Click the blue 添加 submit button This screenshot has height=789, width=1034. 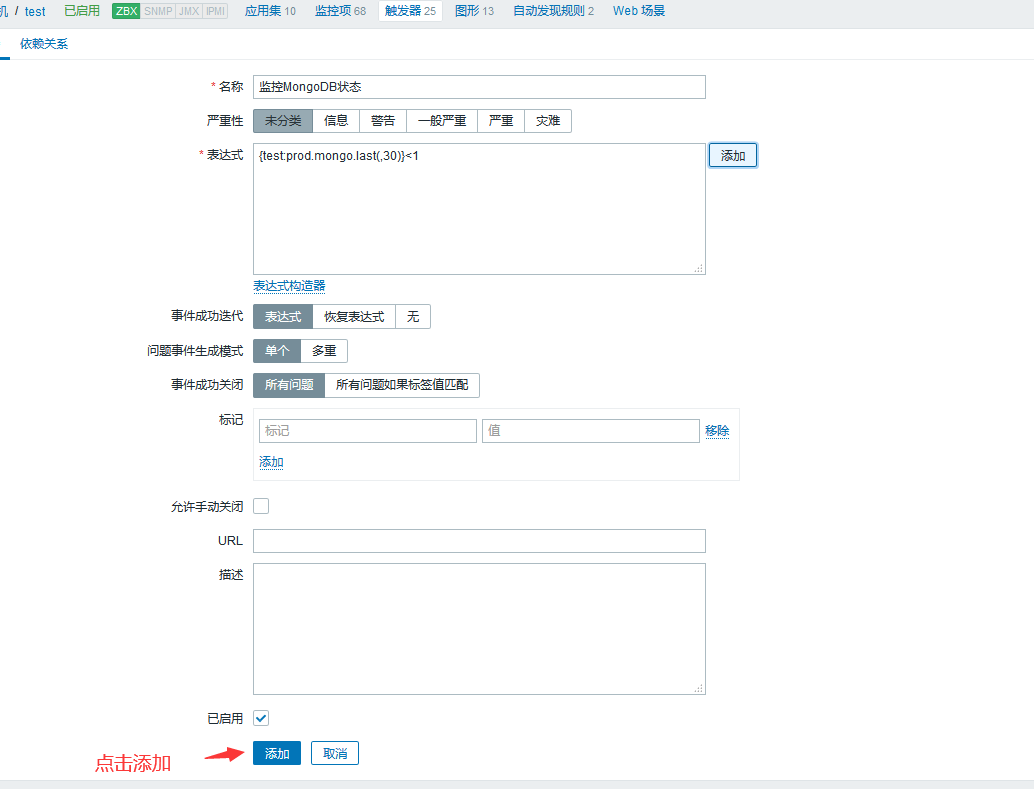point(277,753)
